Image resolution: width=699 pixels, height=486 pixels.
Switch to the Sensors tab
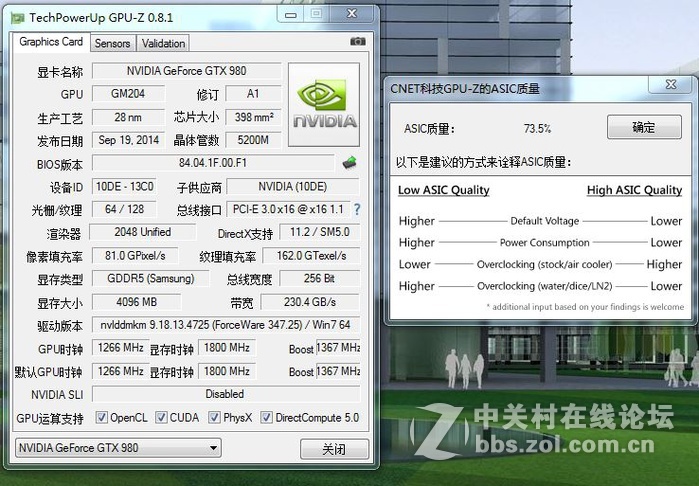[112, 43]
